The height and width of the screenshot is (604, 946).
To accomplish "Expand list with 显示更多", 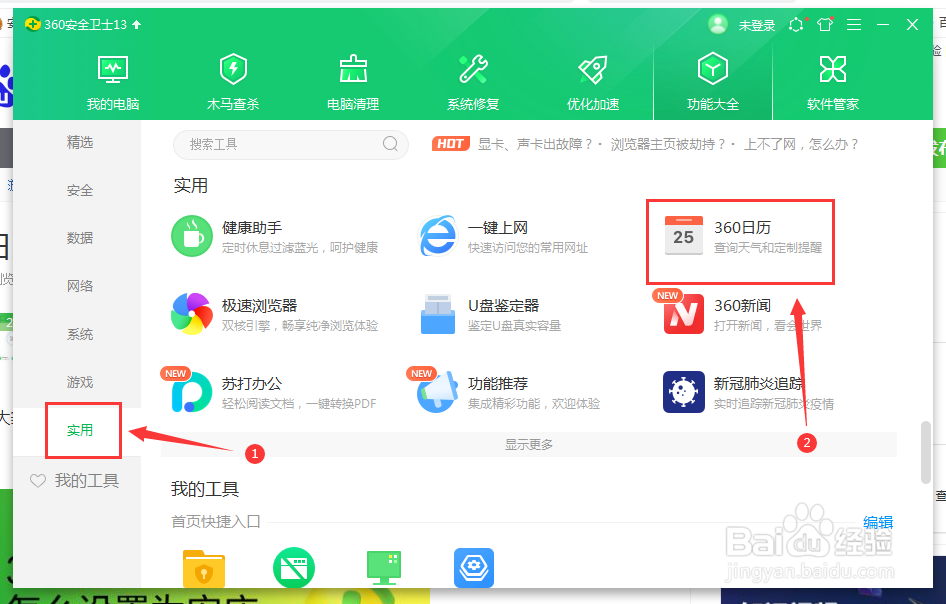I will click(529, 445).
